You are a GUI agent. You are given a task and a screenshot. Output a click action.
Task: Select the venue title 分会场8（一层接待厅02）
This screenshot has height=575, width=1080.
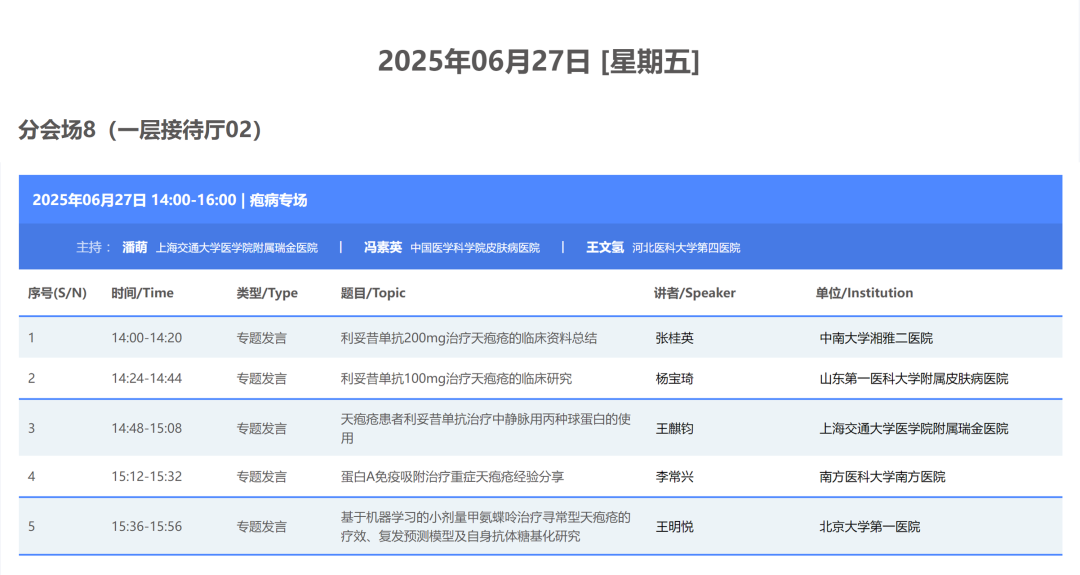[x=140, y=129]
